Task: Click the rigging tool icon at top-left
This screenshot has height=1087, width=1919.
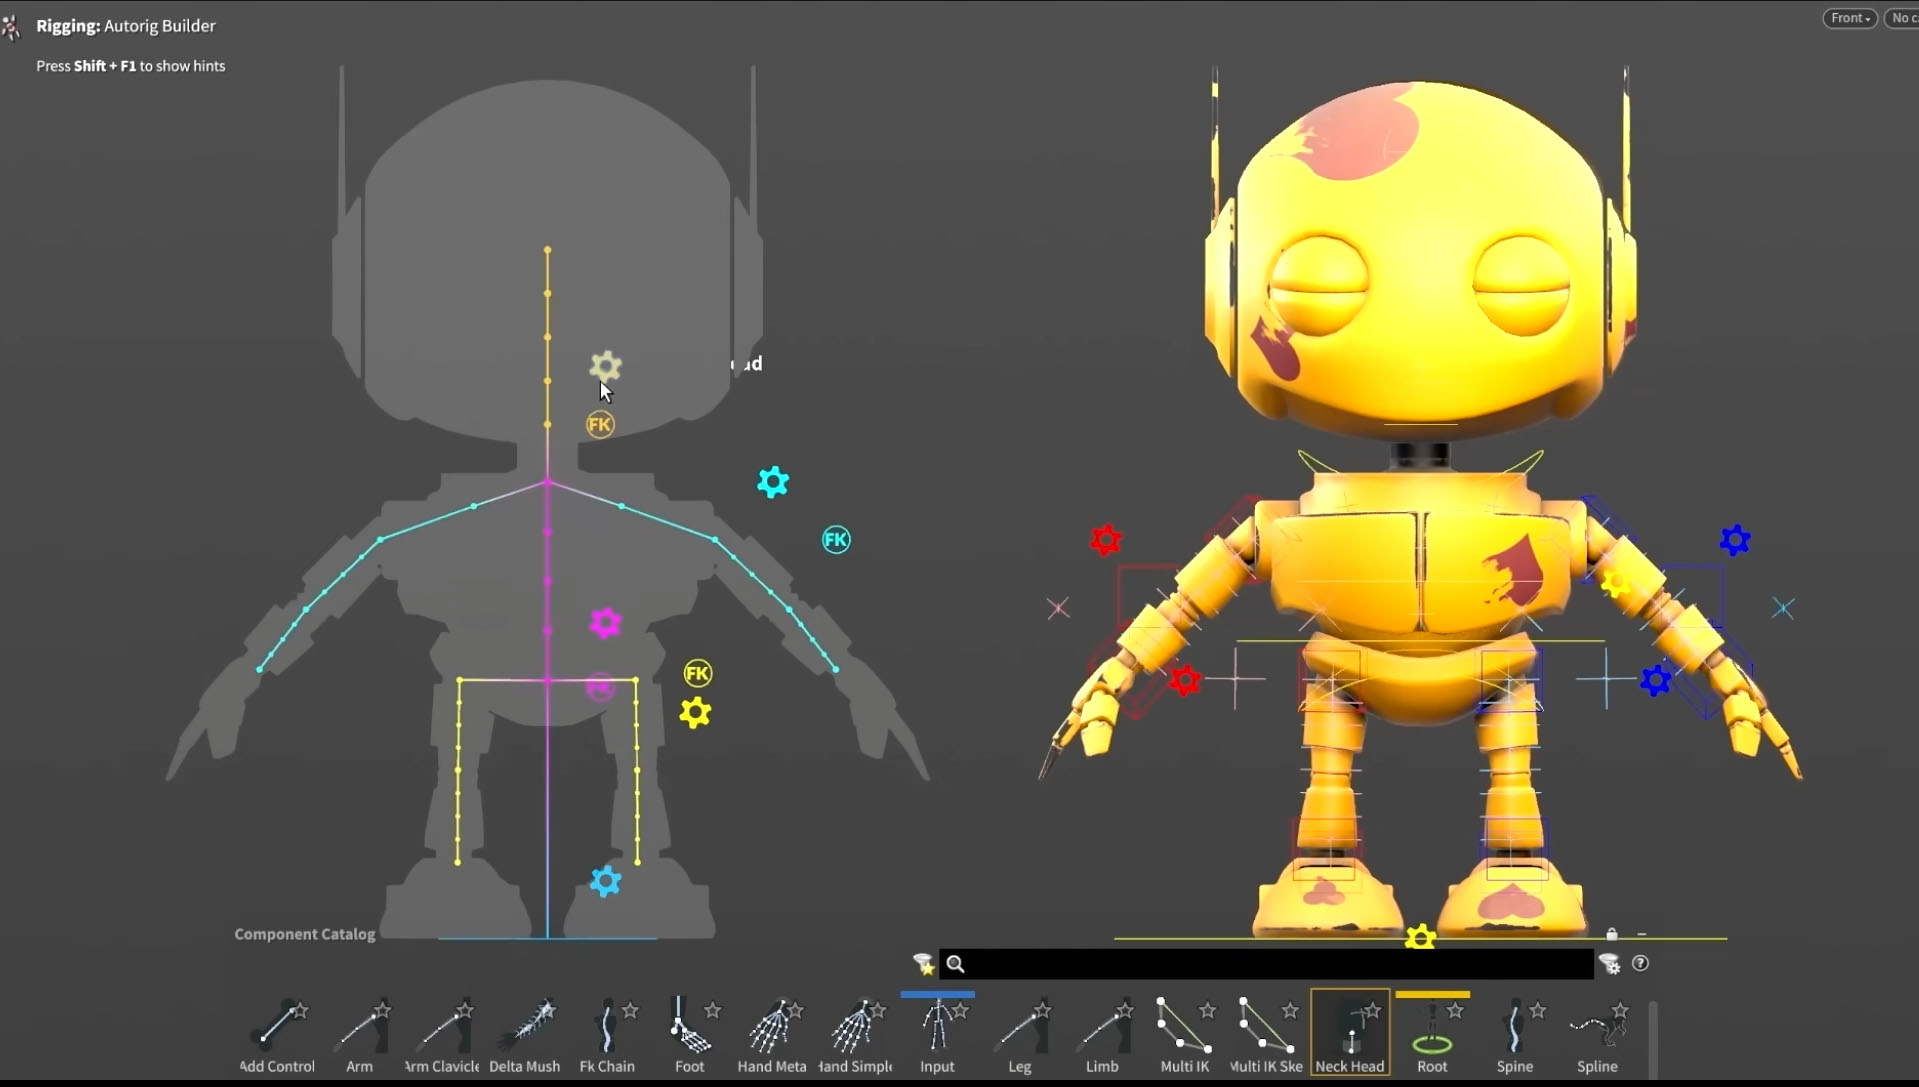Action: (x=11, y=27)
